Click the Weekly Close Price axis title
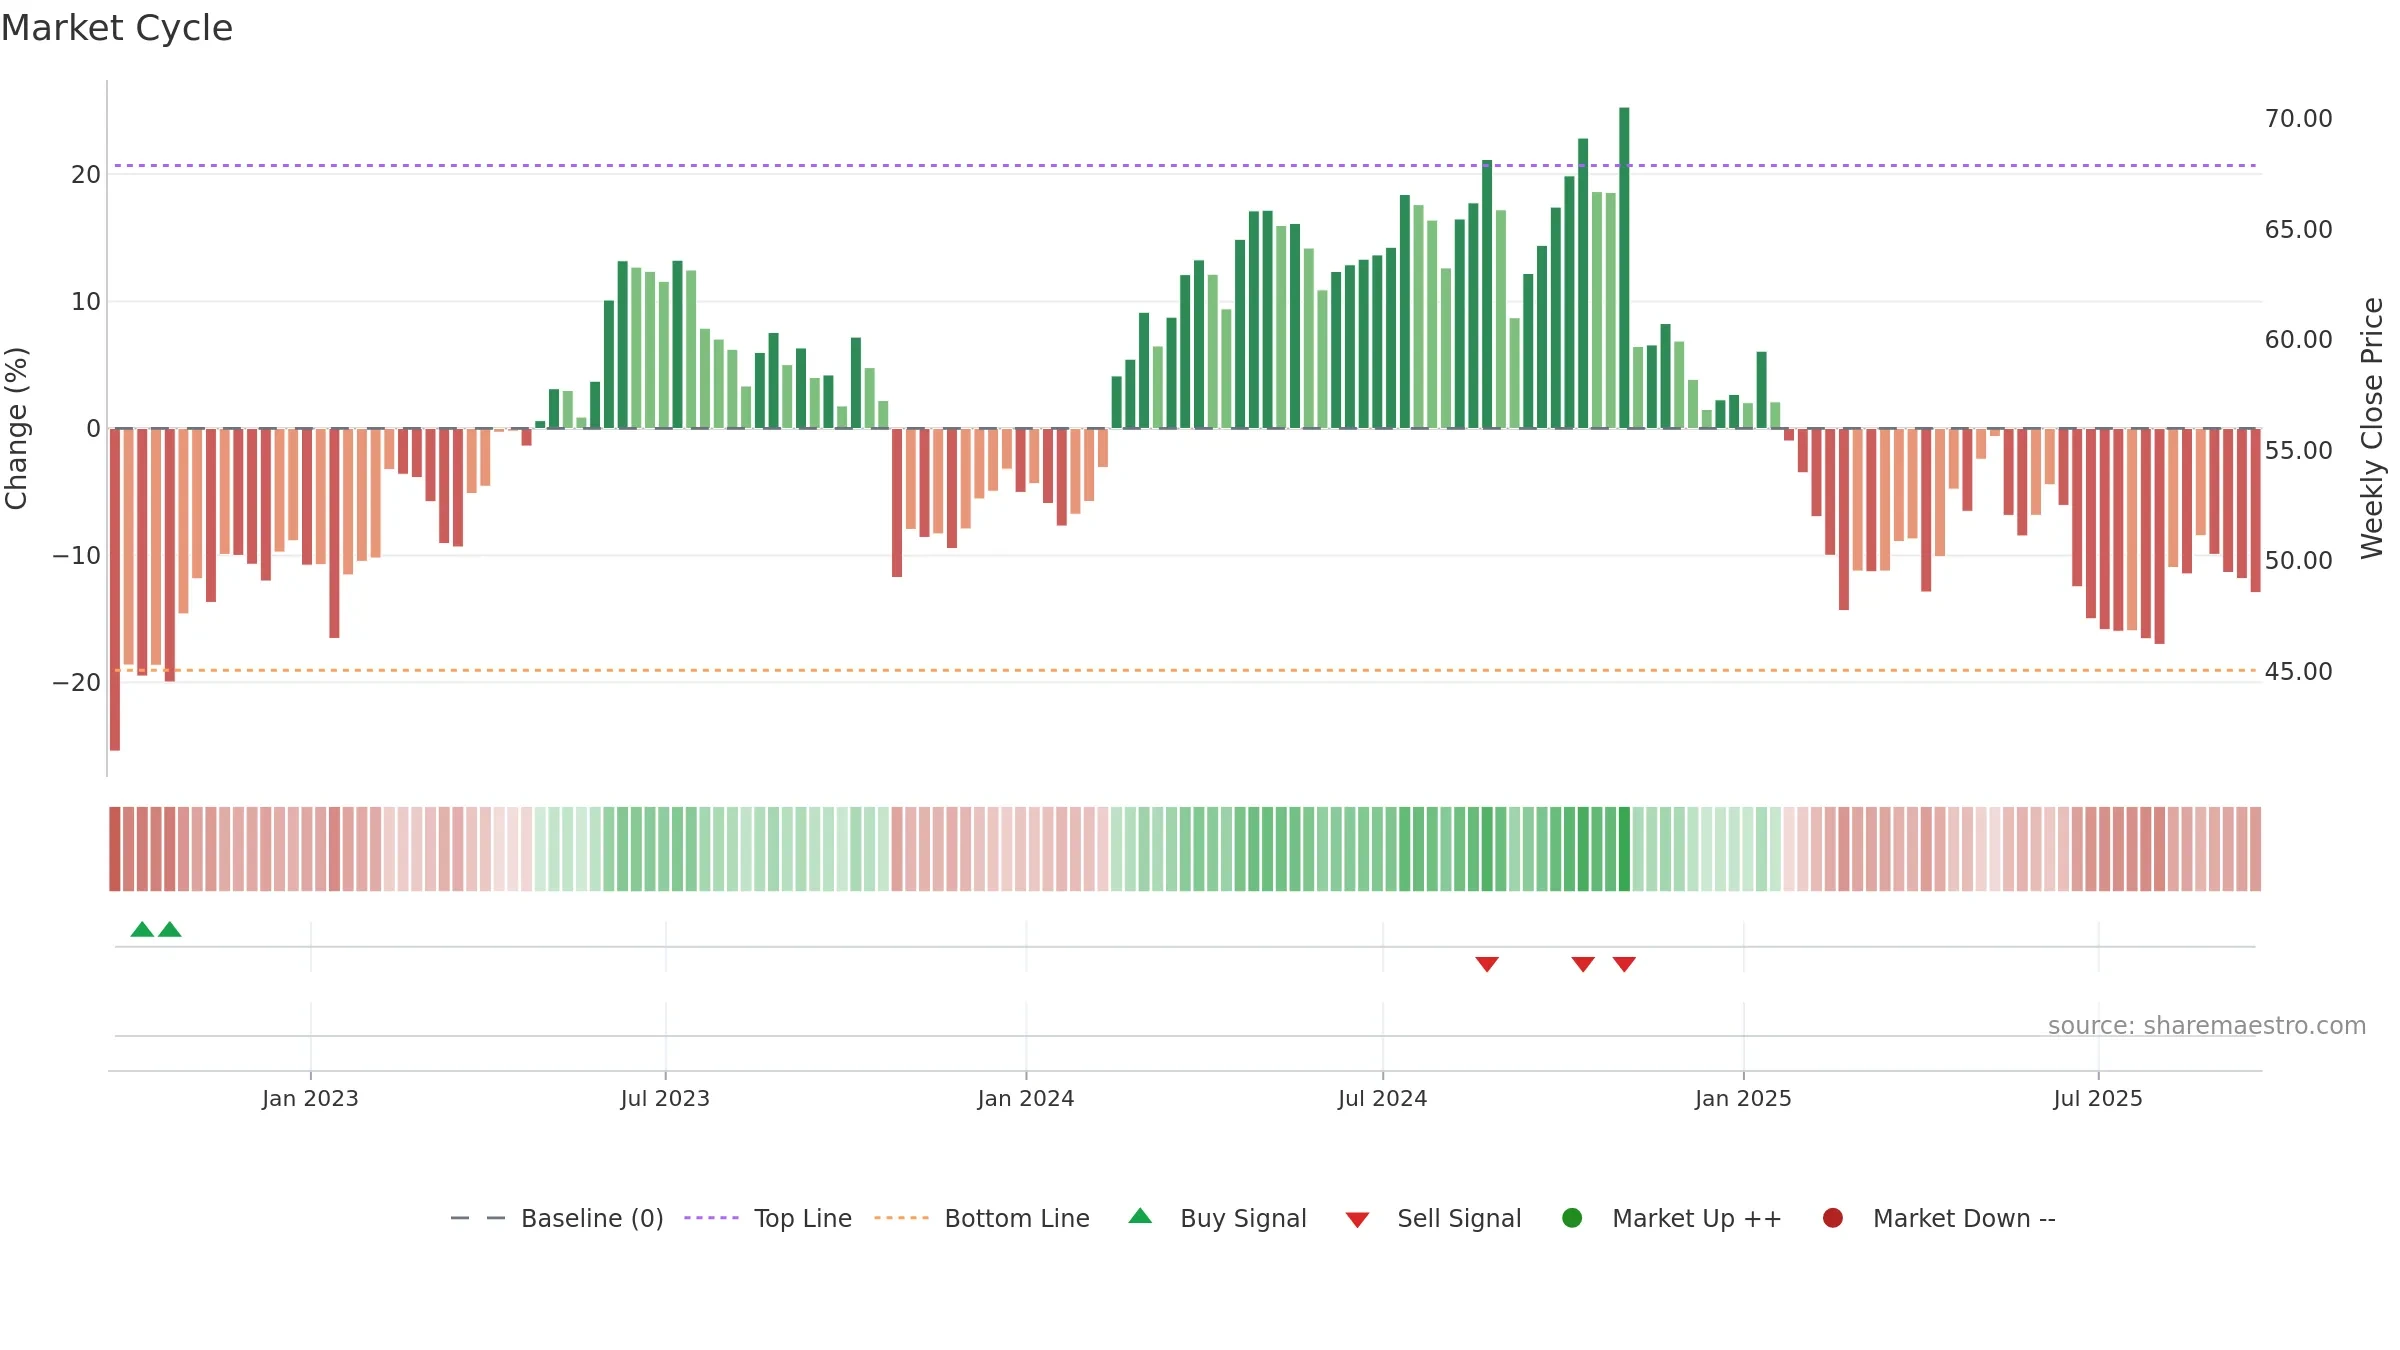 (2372, 428)
